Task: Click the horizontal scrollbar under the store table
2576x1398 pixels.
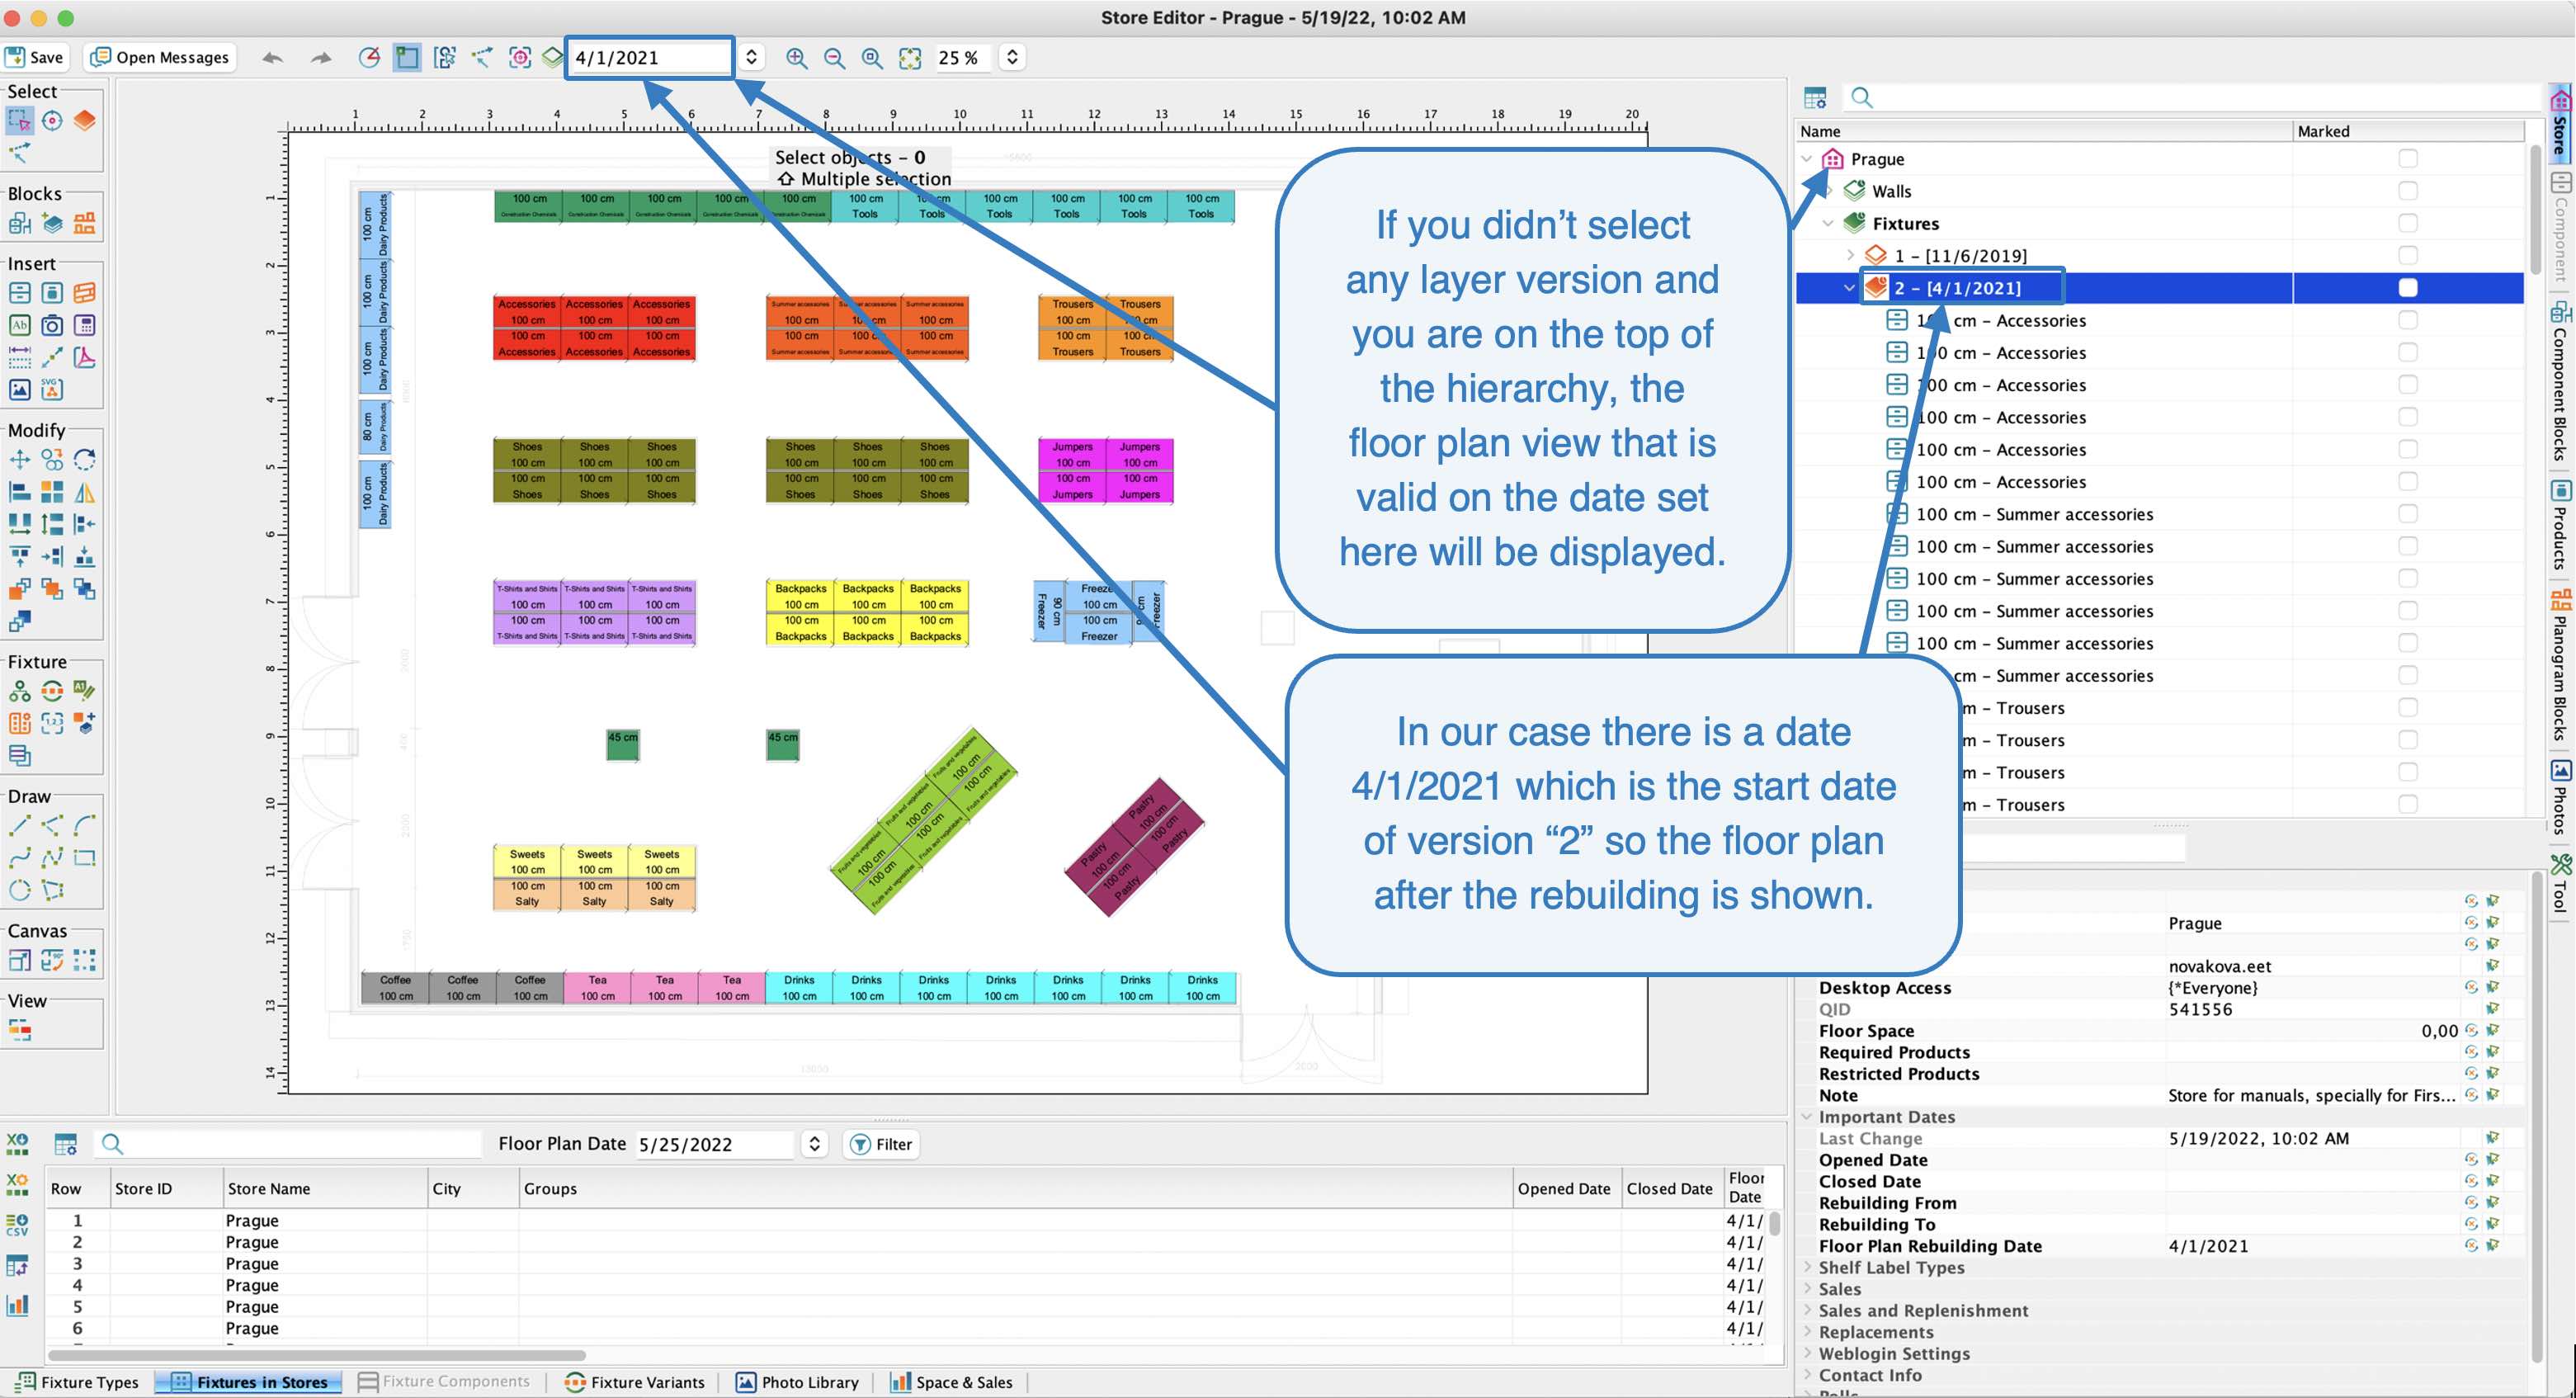Action: [316, 1355]
